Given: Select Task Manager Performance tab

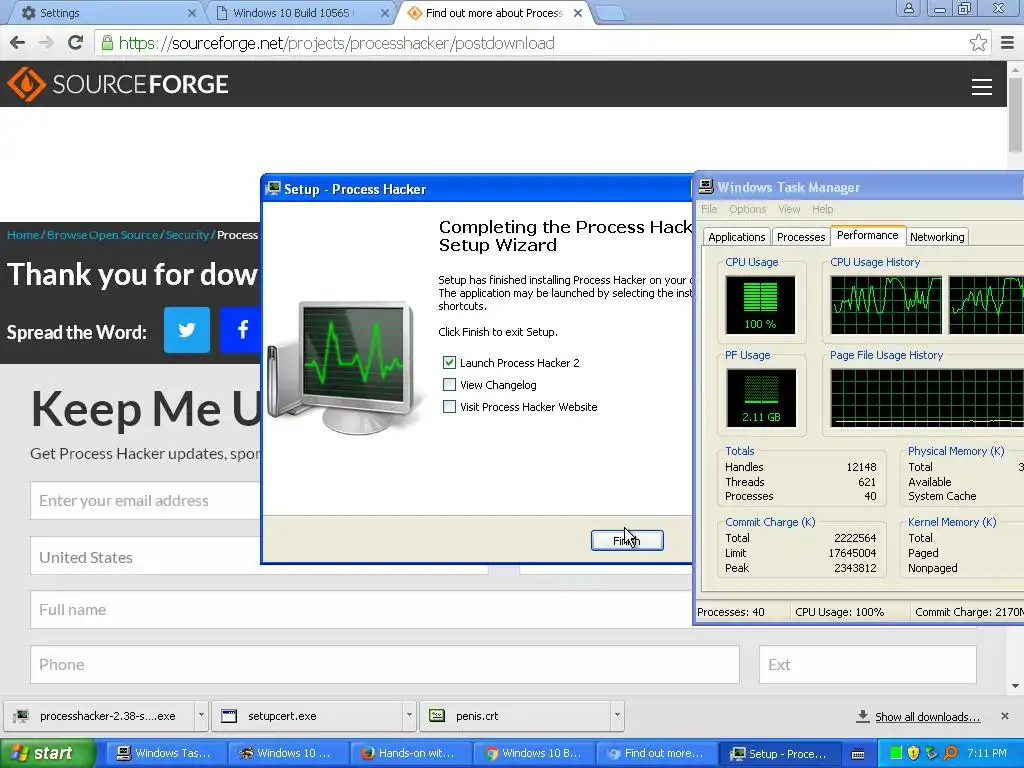Looking at the screenshot, I should tap(867, 235).
